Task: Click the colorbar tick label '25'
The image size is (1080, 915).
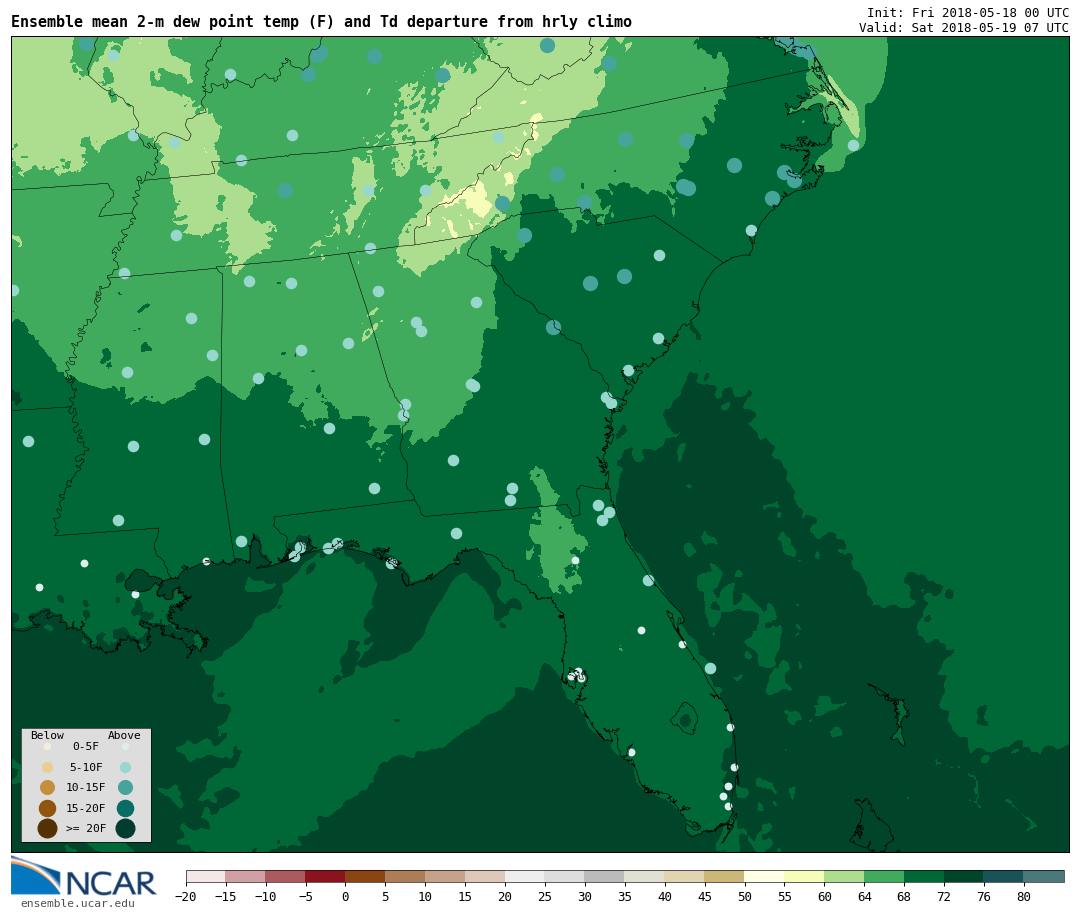Action: tap(545, 896)
